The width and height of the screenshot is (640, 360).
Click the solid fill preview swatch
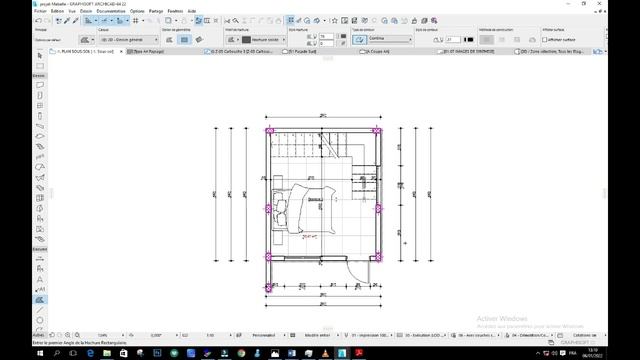(x=246, y=40)
